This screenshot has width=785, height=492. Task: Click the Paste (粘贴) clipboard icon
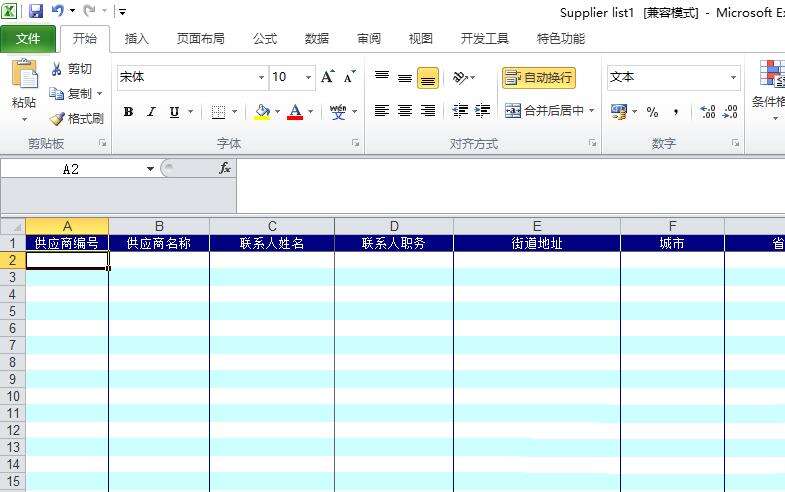pyautogui.click(x=25, y=74)
